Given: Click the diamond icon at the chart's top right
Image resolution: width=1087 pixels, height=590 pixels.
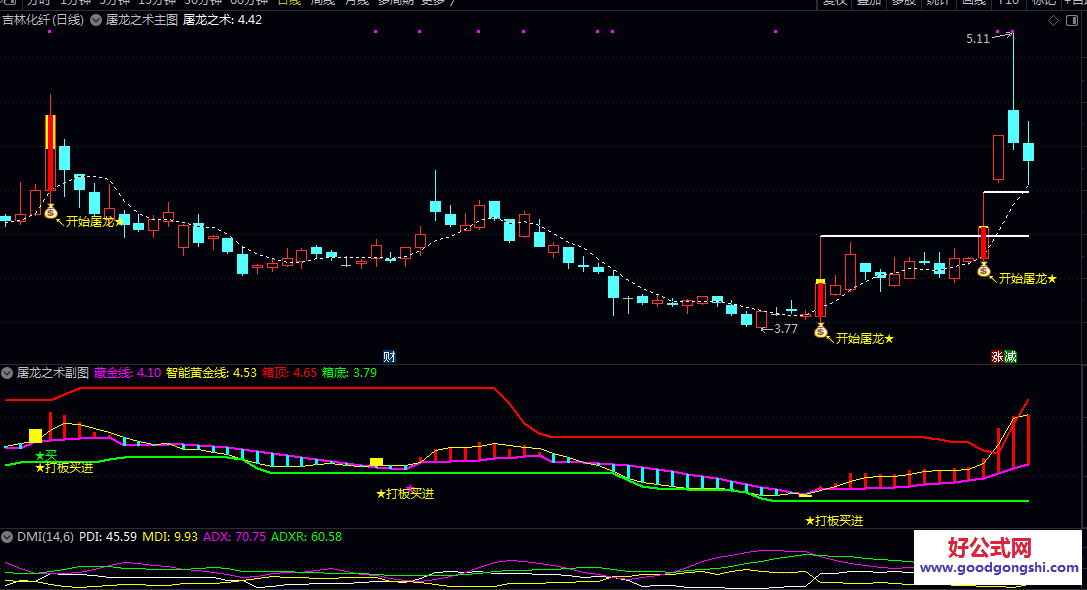Looking at the screenshot, I should pyautogui.click(x=1052, y=20).
